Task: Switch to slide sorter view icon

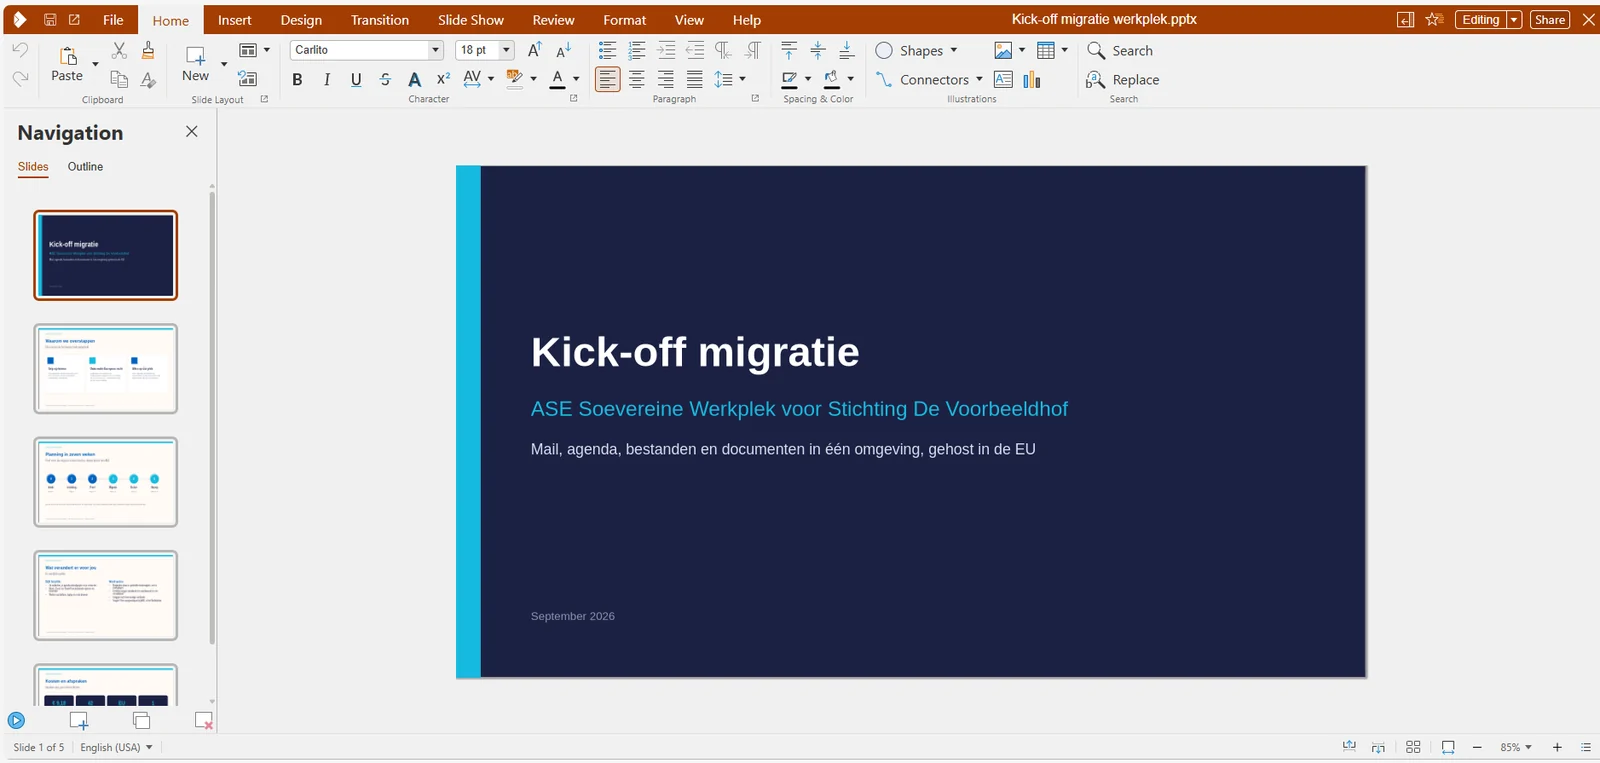Action: coord(1413,747)
